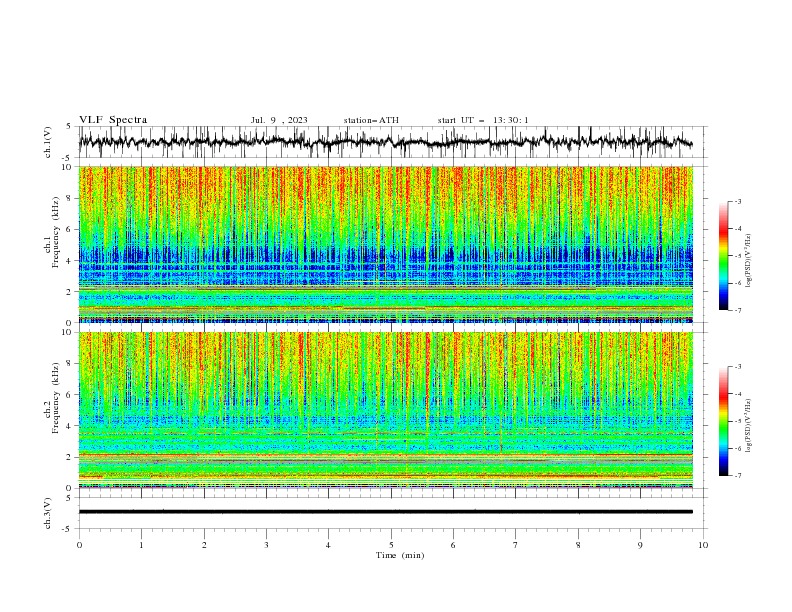The image size is (792, 612).
Task: Click the ch.1 voltage waveform trace panel
Action: (392, 142)
